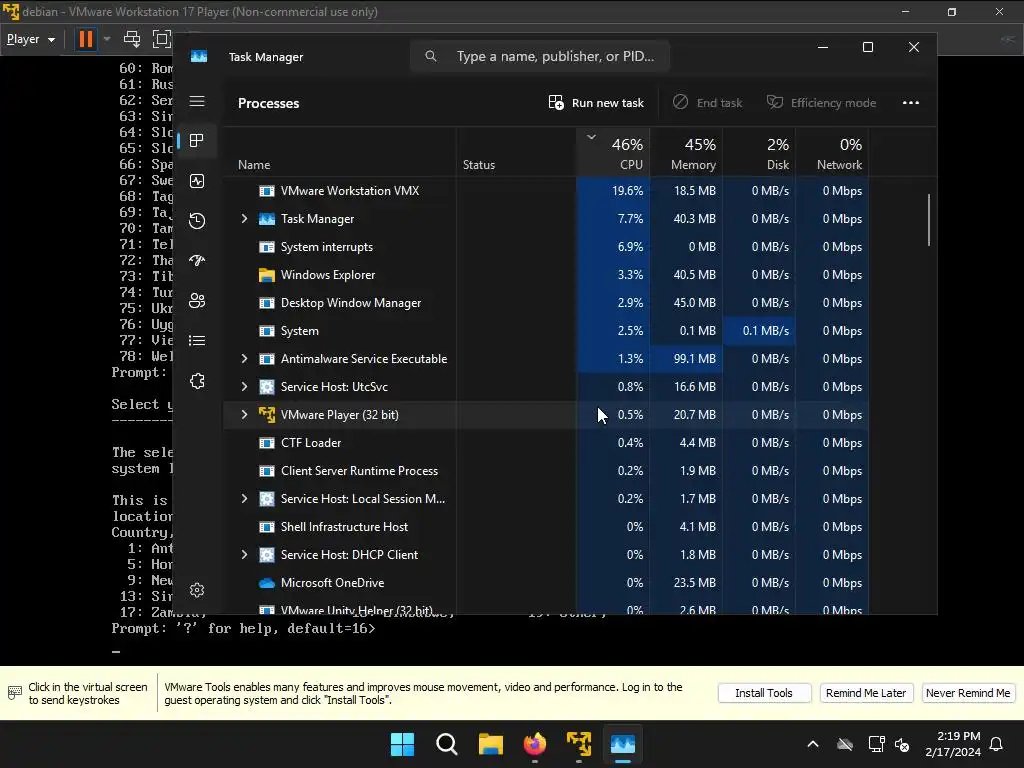
Task: Click the processes list vertical scrollbar
Action: 929,220
